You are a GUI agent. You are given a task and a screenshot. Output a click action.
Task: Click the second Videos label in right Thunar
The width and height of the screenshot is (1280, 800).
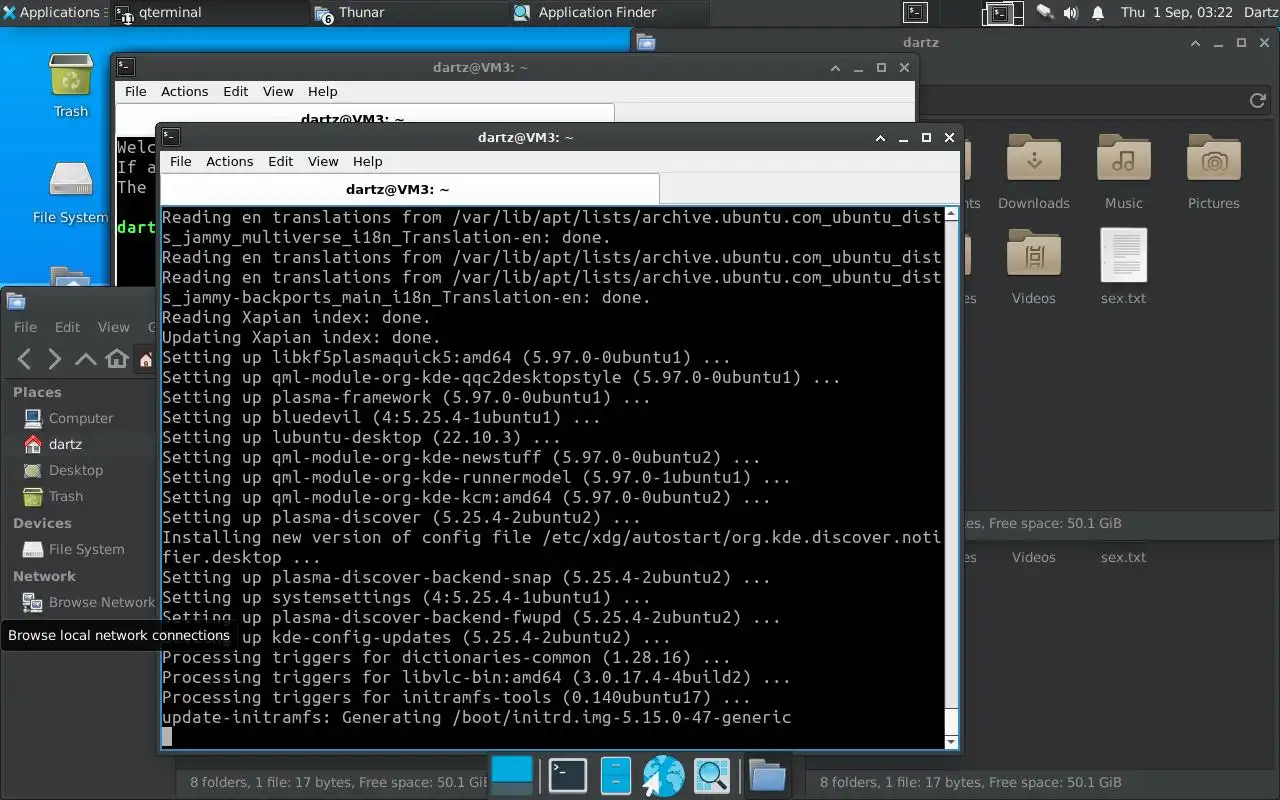pos(1033,557)
